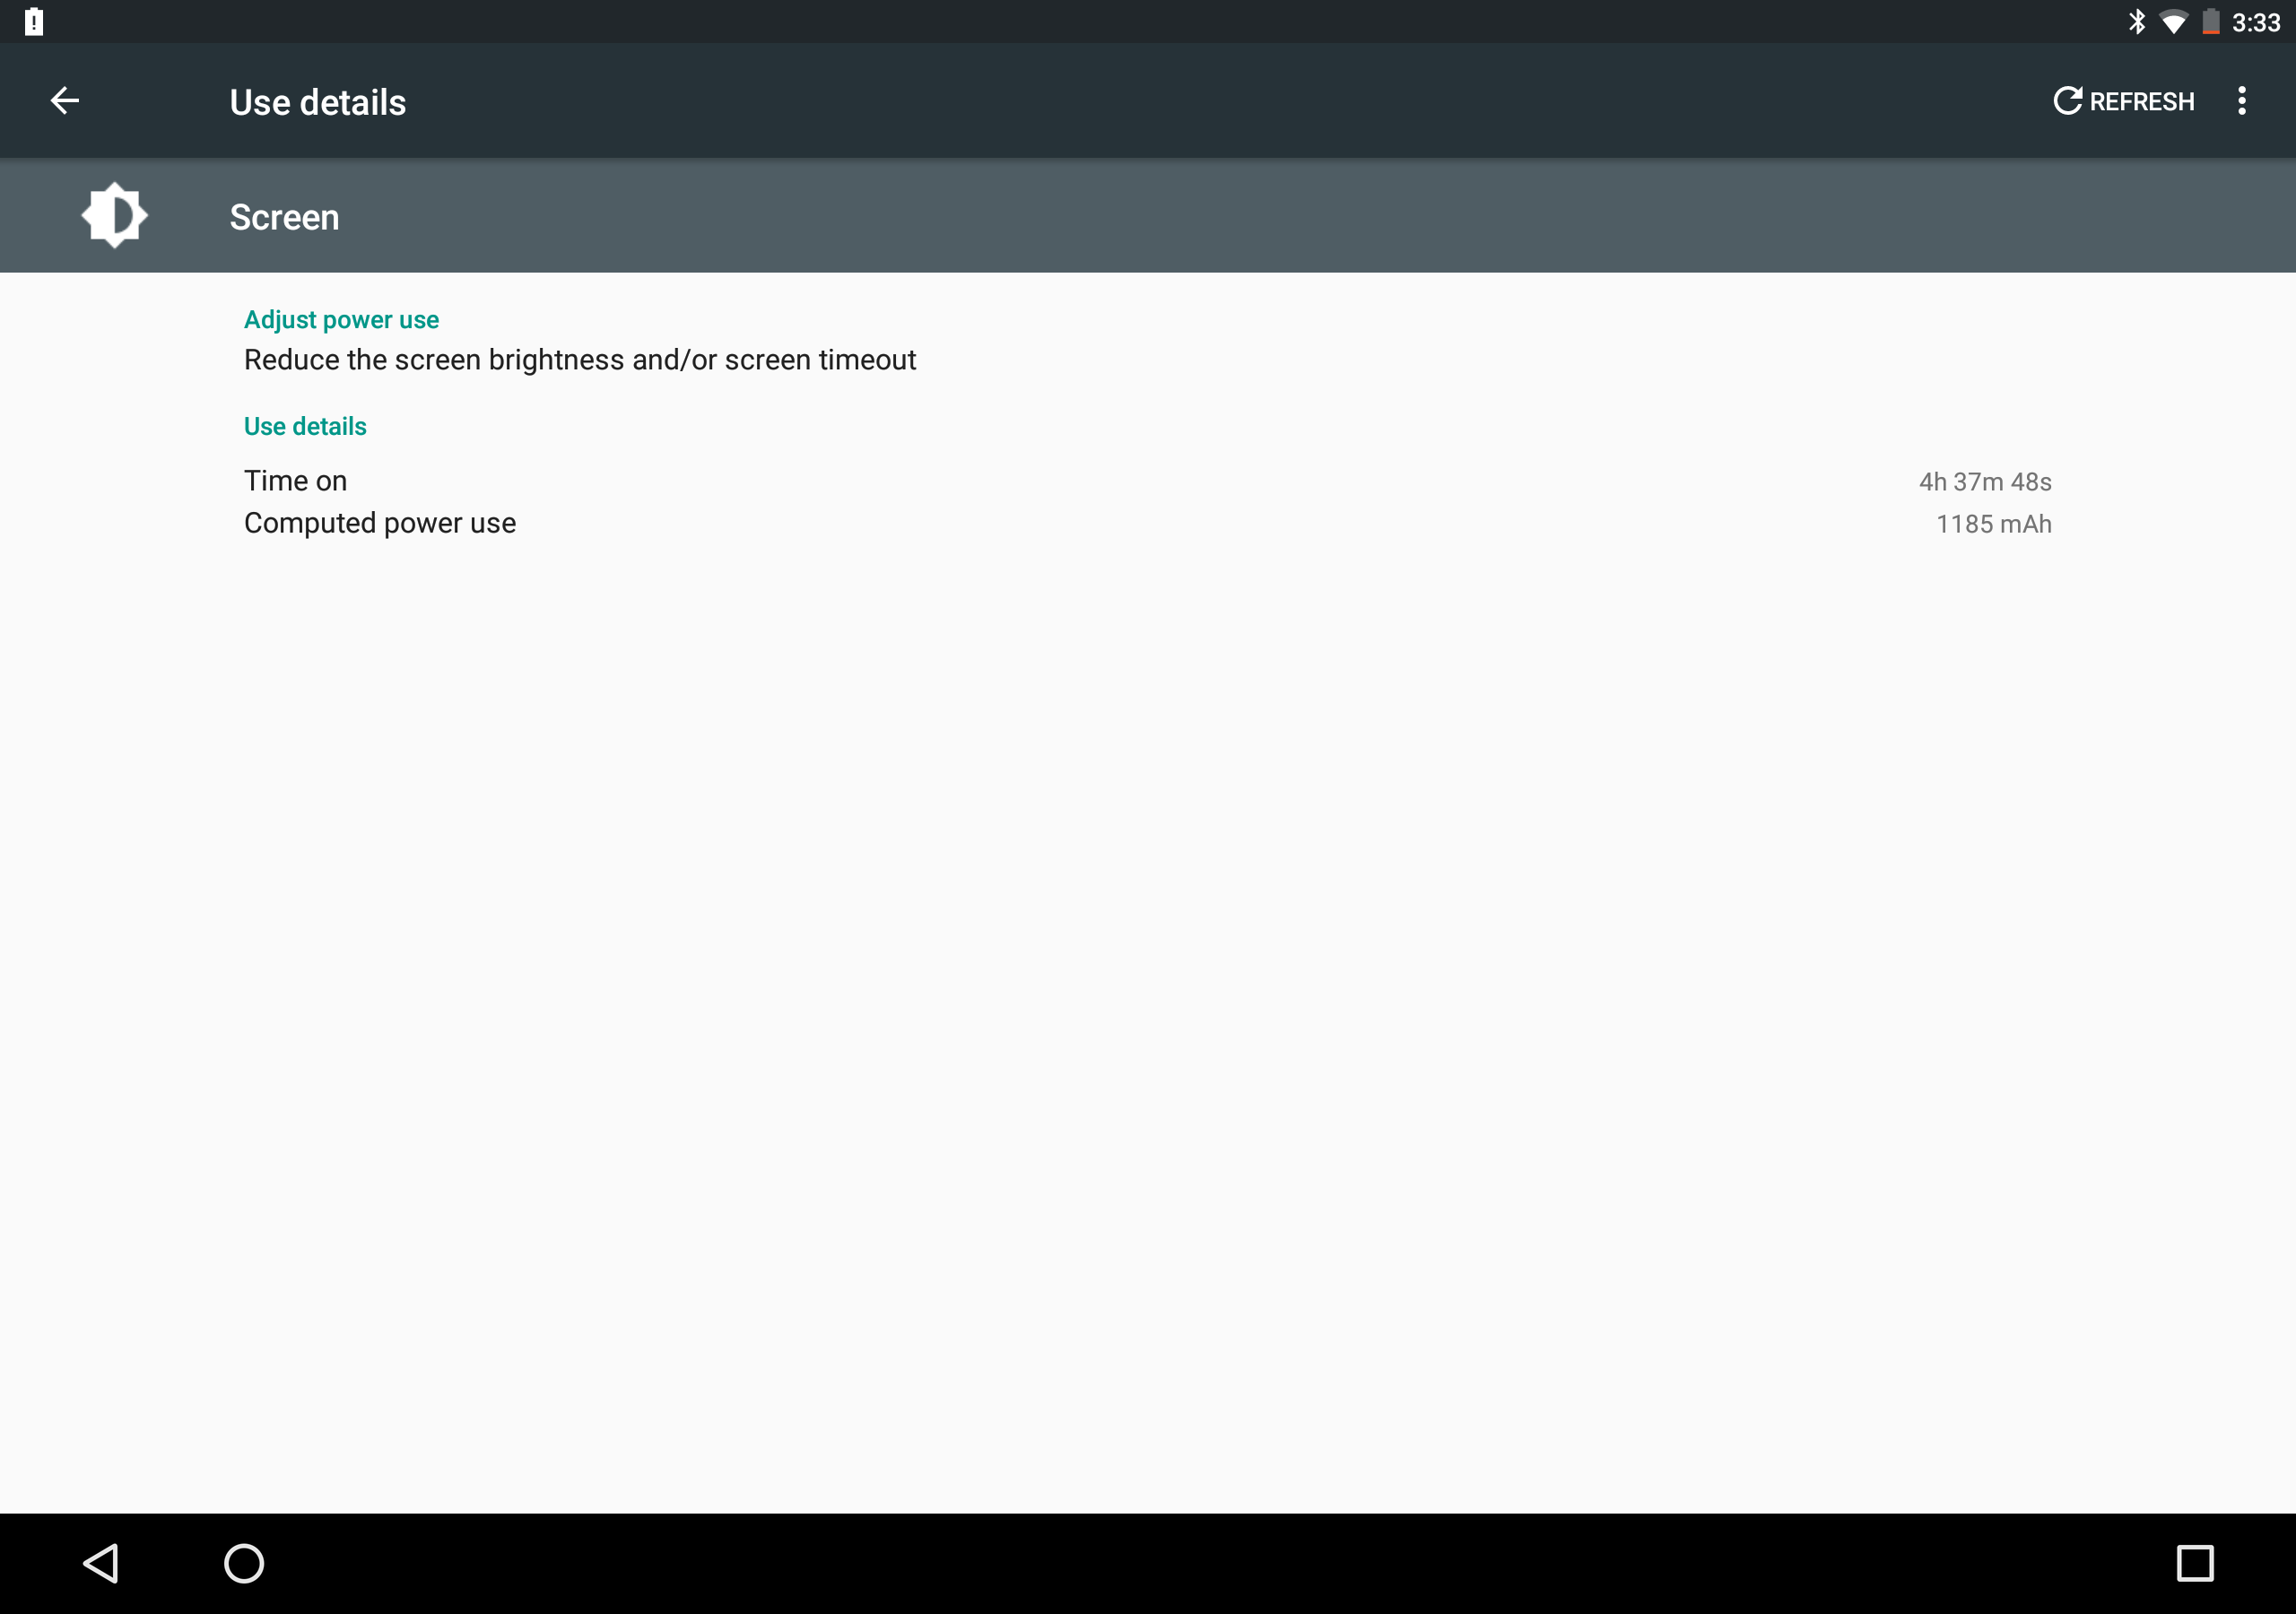Viewport: 2296px width, 1614px height.
Task: Tap the screen brightness icon
Action: pos(114,216)
